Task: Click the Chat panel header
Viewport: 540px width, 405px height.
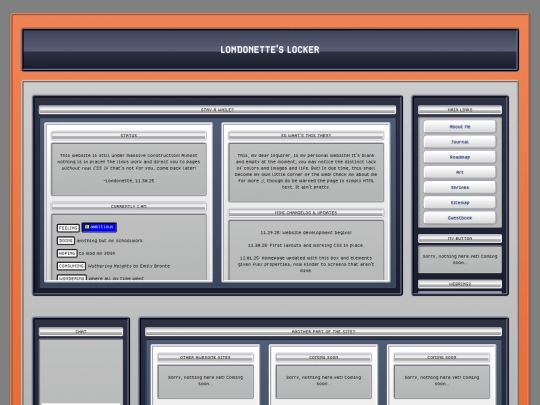Action: (x=81, y=331)
